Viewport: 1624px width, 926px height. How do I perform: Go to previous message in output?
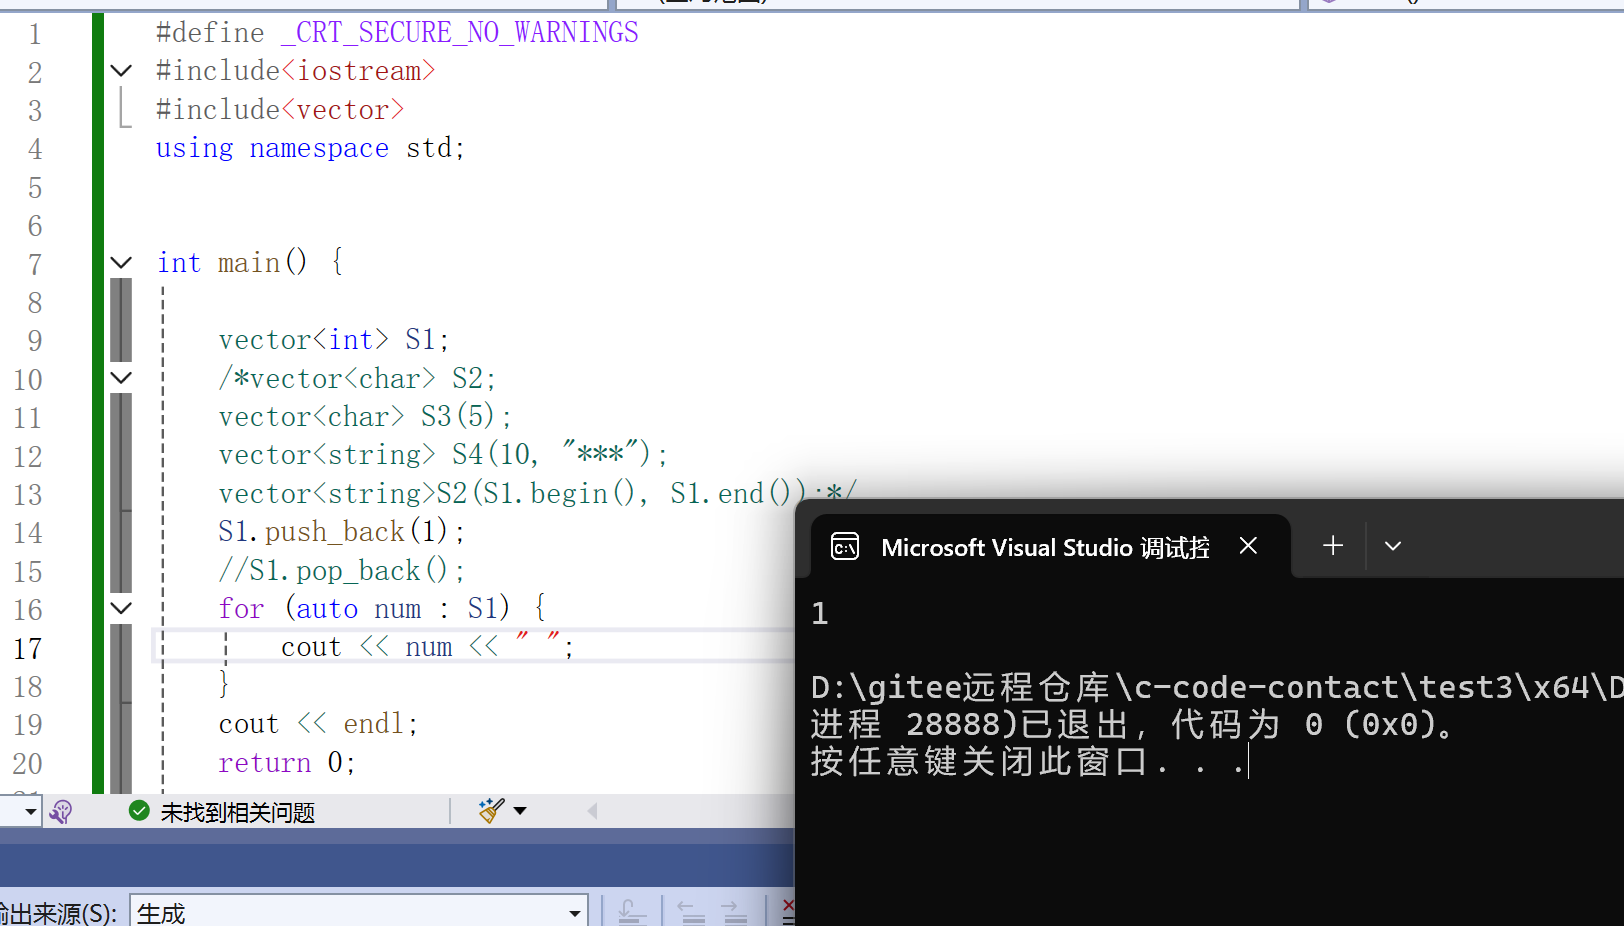(x=691, y=911)
